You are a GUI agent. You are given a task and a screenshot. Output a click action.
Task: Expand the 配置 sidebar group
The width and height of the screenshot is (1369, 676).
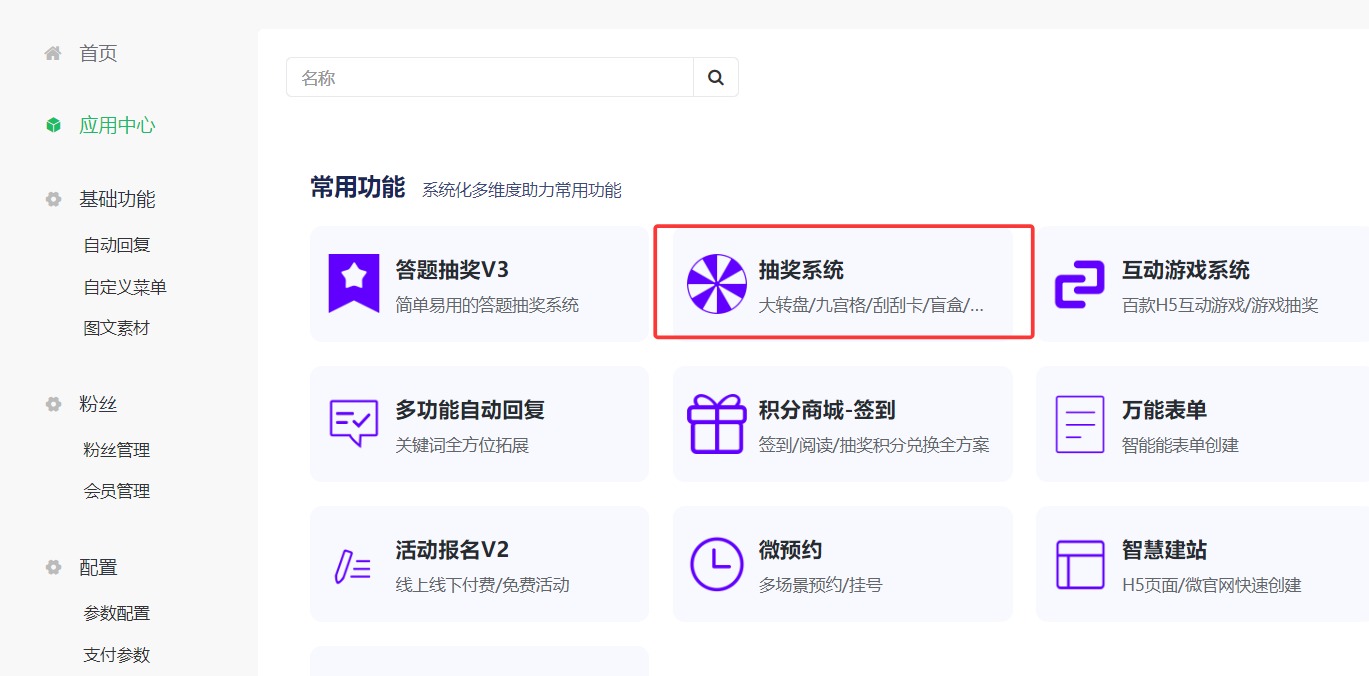point(98,568)
